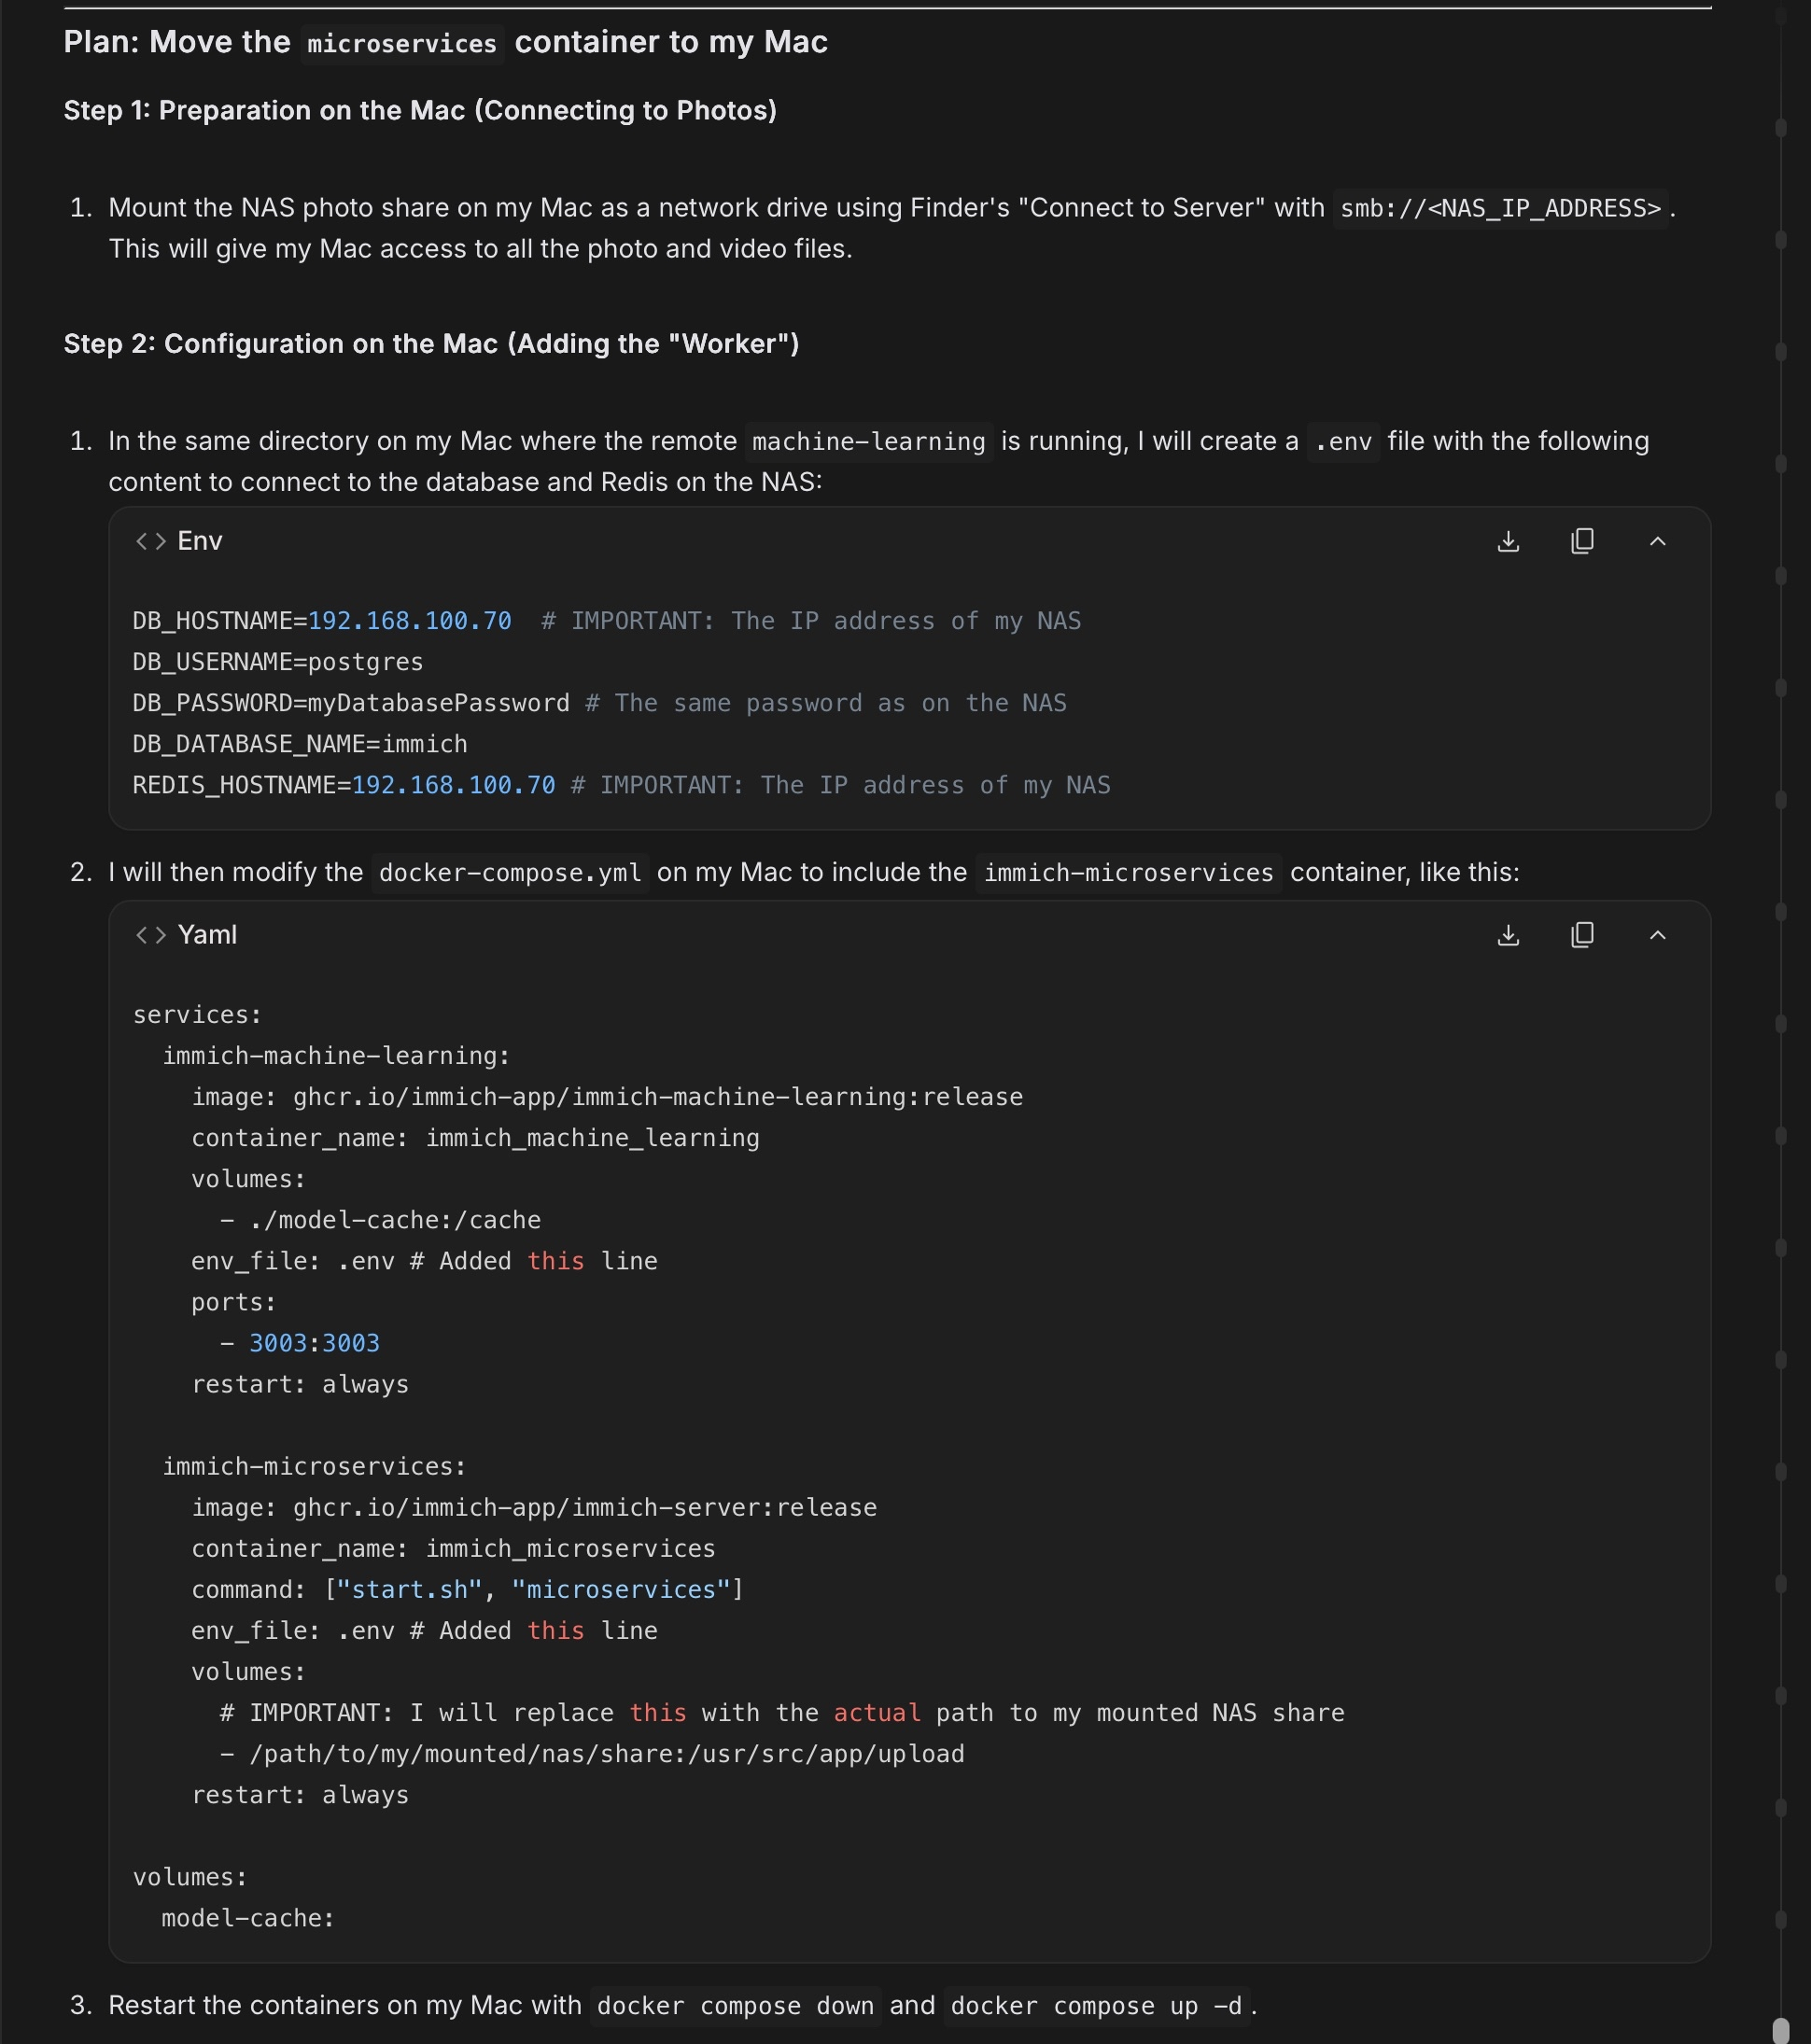Screen dimensions: 1811x2044
Task: Click the Yaml block code brackets icon
Action: [151, 936]
